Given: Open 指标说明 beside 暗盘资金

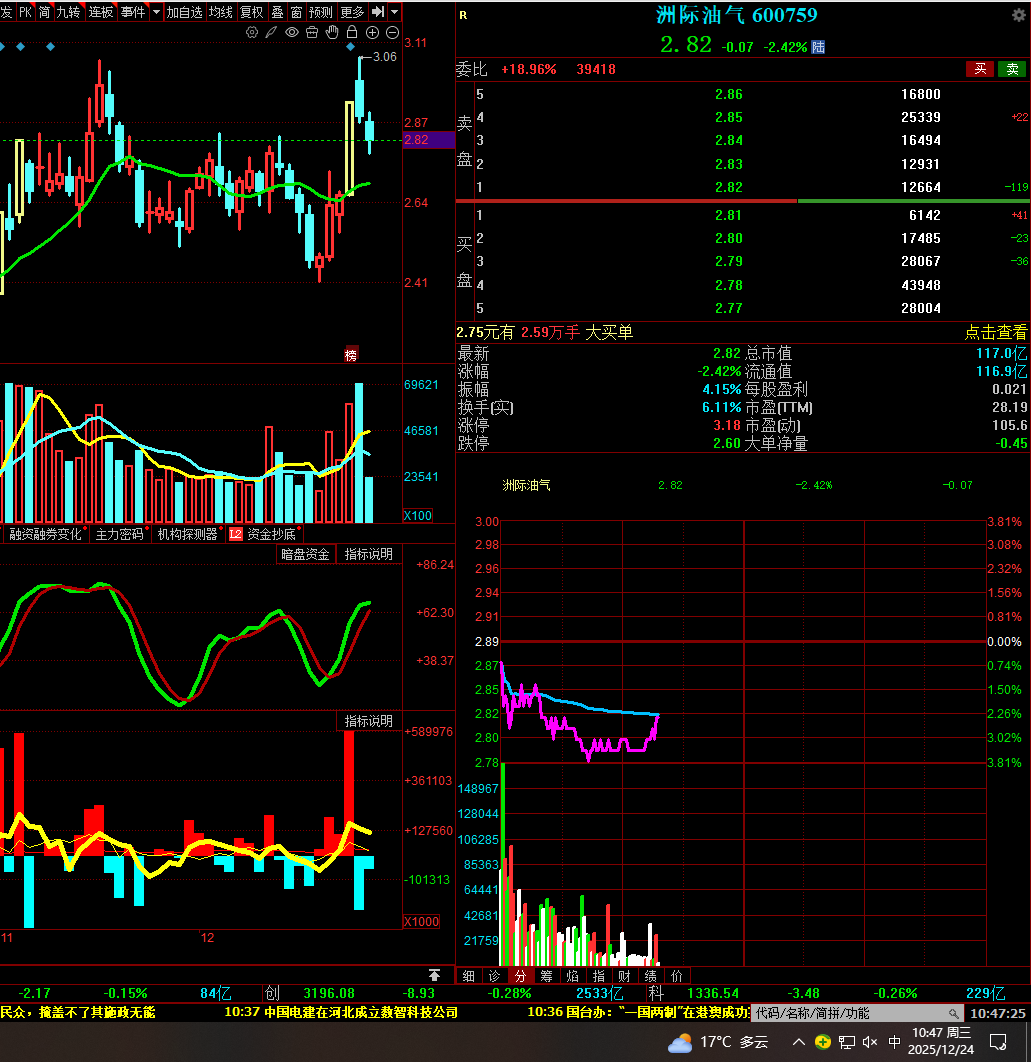Looking at the screenshot, I should tap(369, 554).
